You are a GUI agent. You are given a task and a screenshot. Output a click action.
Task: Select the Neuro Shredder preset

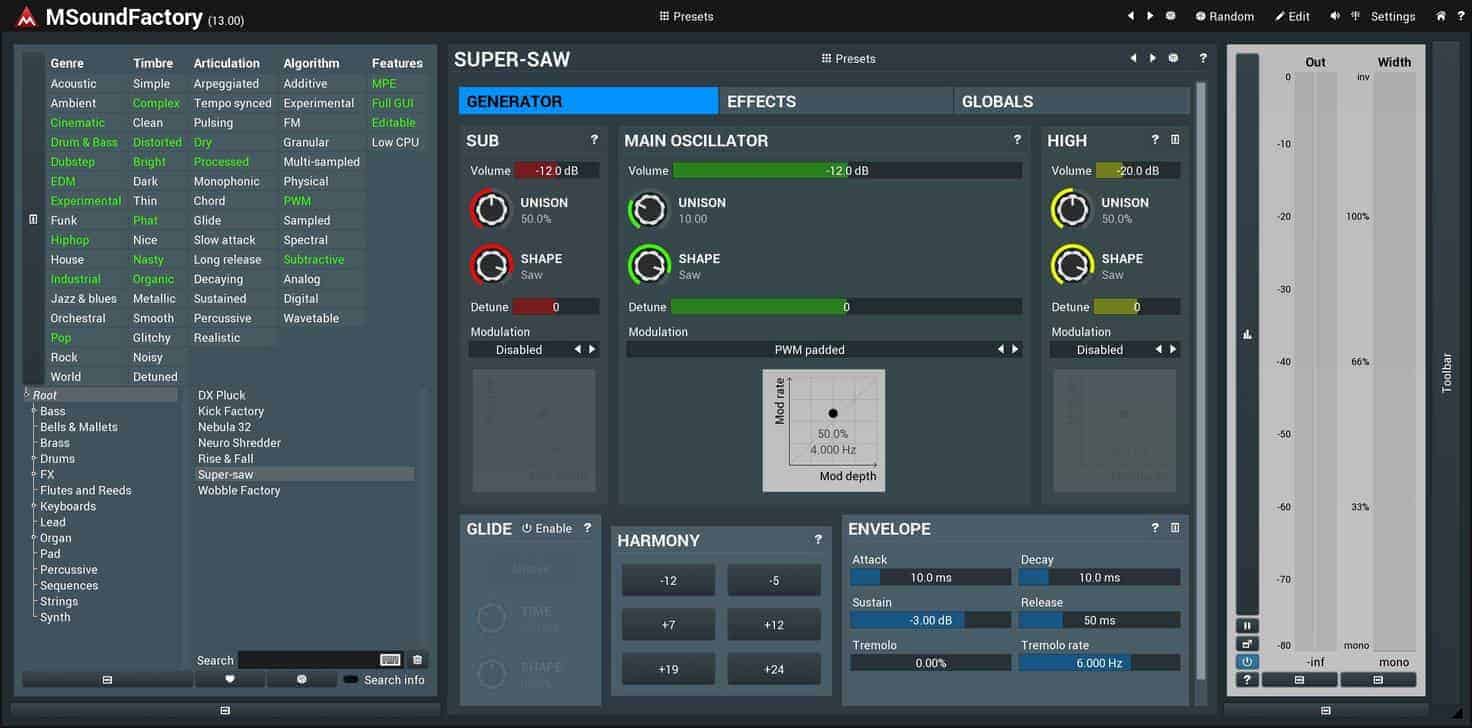[239, 443]
